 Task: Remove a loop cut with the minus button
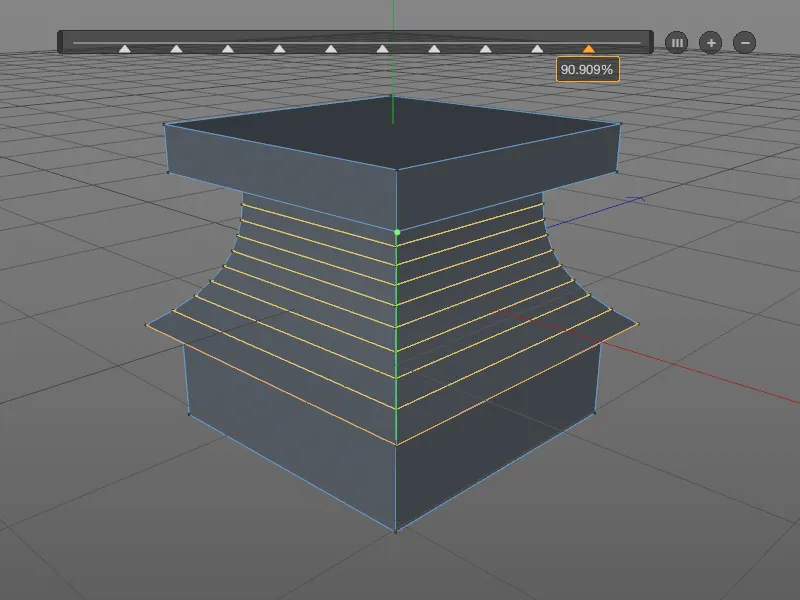pos(744,43)
